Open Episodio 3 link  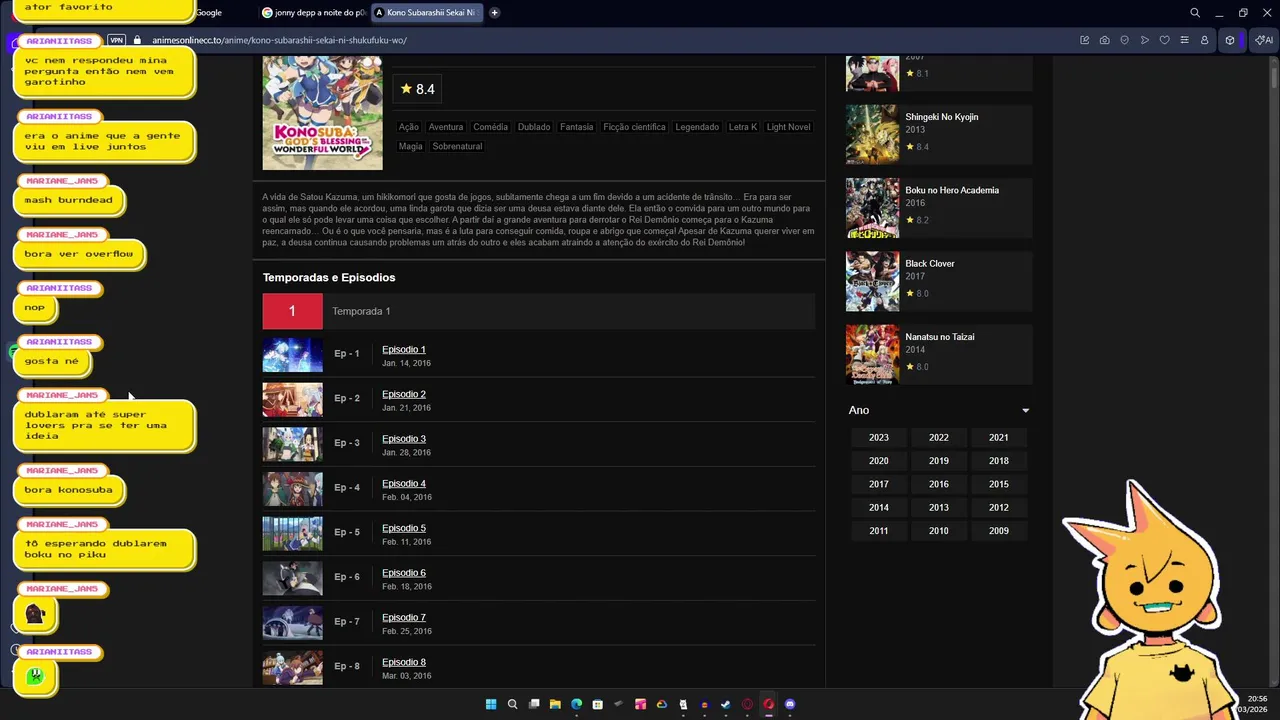coord(404,439)
